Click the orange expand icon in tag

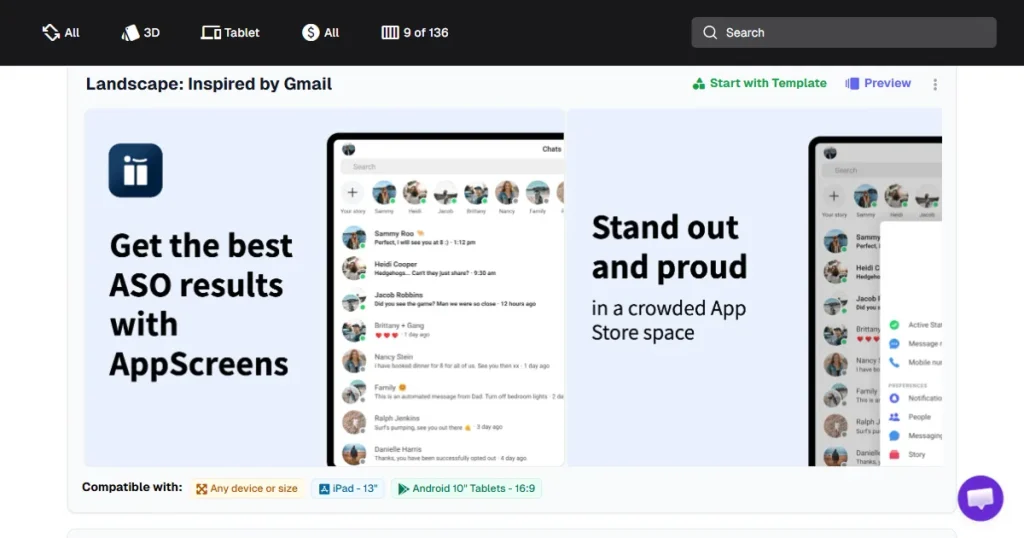click(x=202, y=489)
